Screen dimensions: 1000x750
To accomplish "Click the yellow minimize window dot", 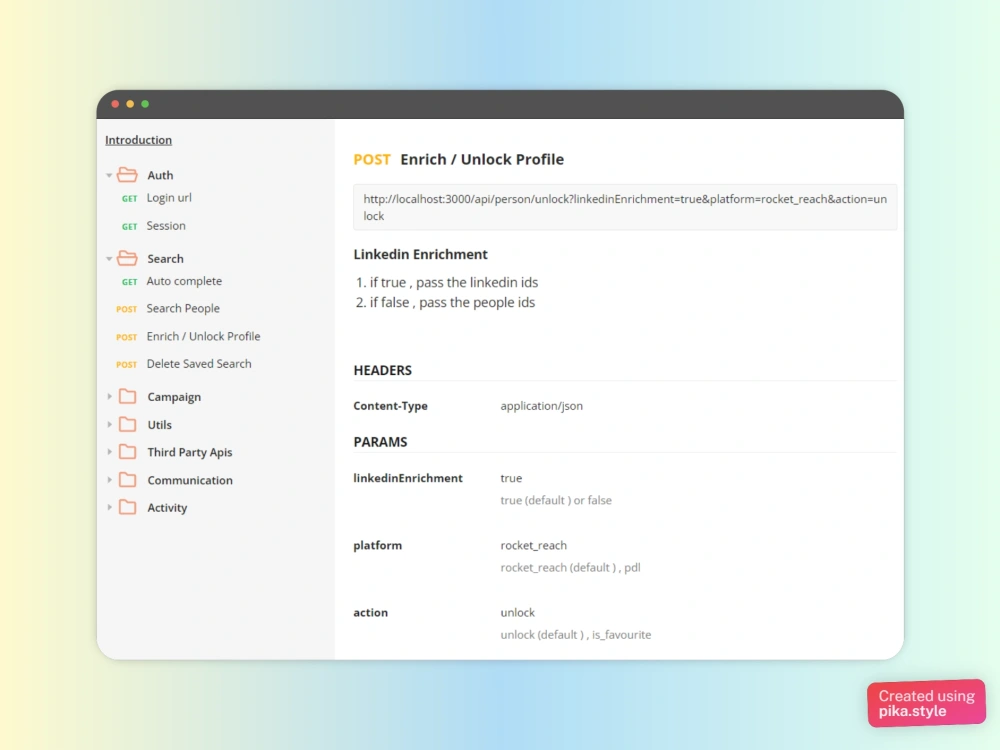I will [x=130, y=104].
